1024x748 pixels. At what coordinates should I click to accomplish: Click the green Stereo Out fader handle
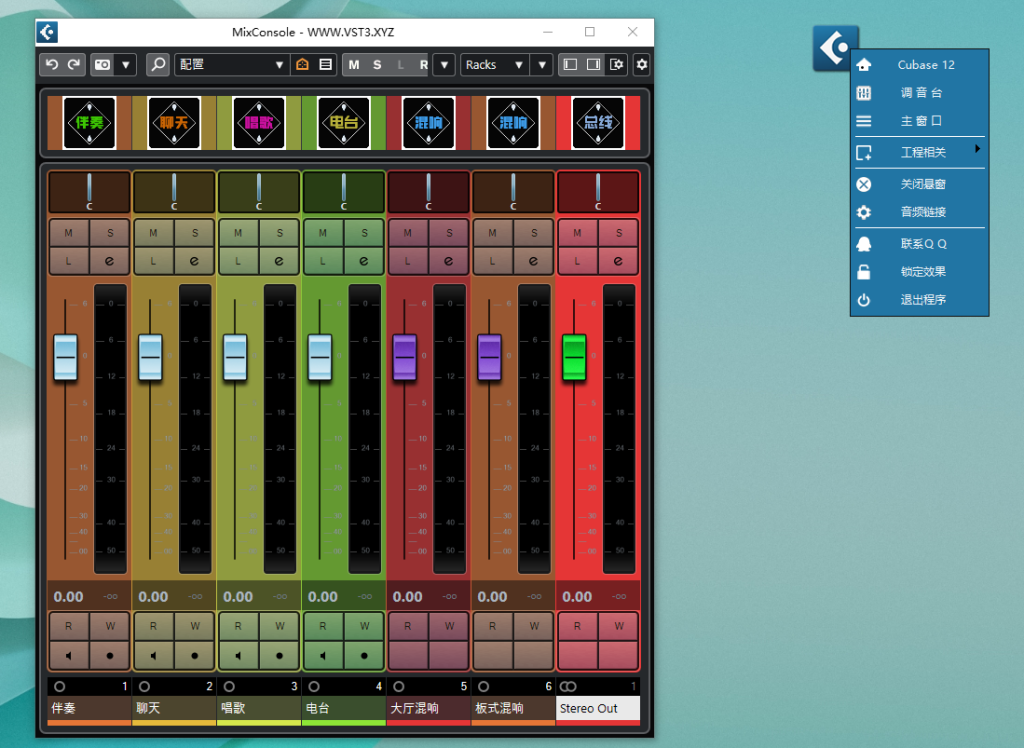574,357
